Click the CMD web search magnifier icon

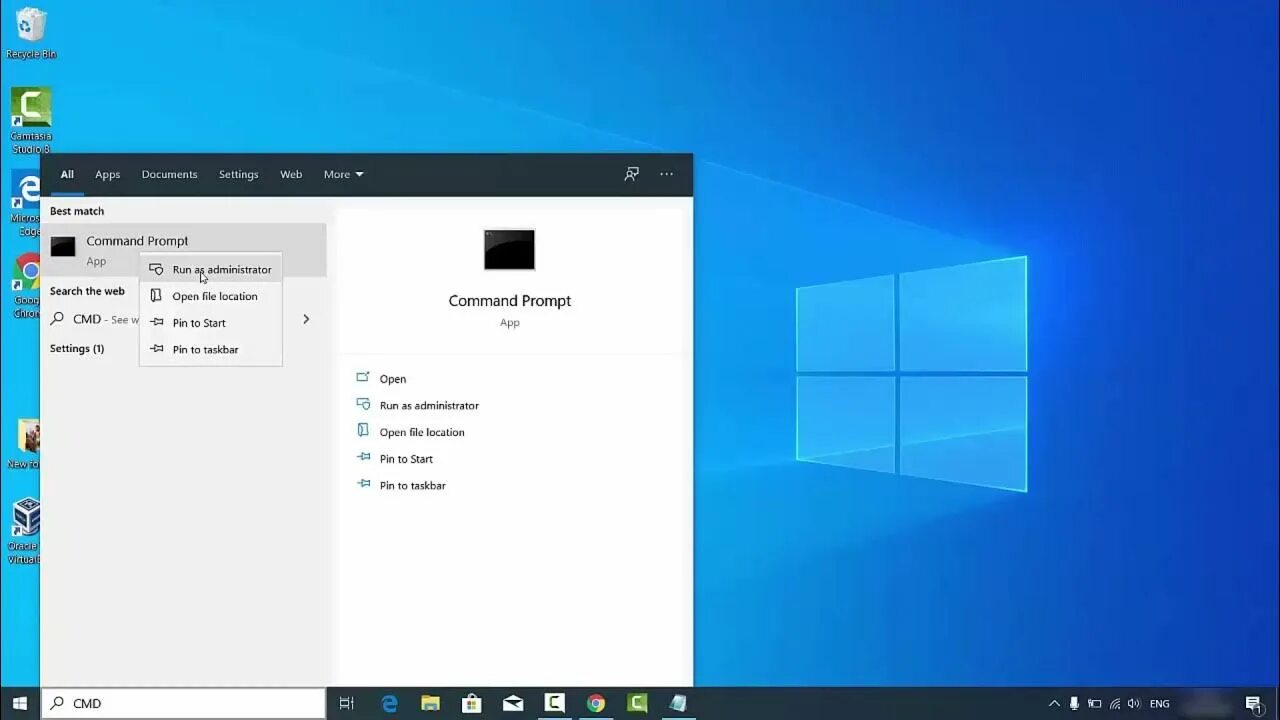tap(58, 319)
